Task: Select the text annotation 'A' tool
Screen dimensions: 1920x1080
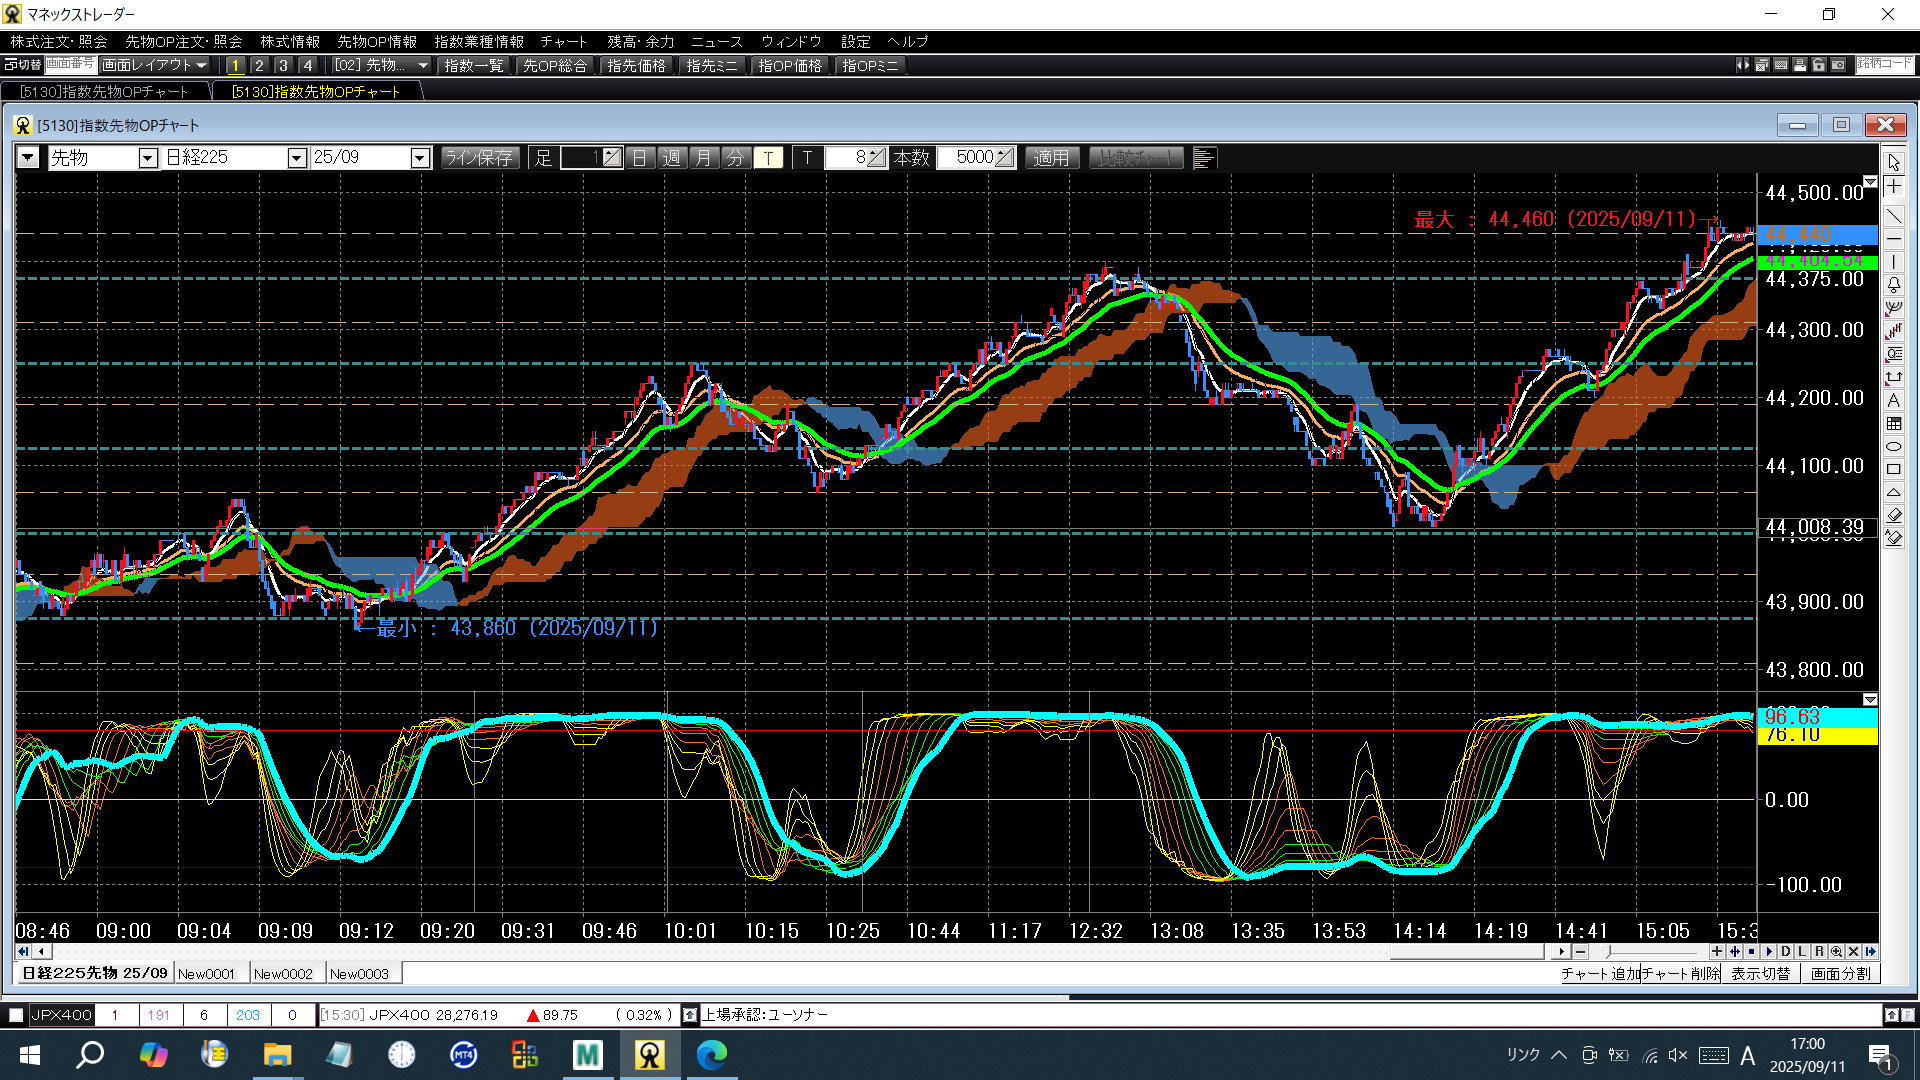Action: [1894, 400]
